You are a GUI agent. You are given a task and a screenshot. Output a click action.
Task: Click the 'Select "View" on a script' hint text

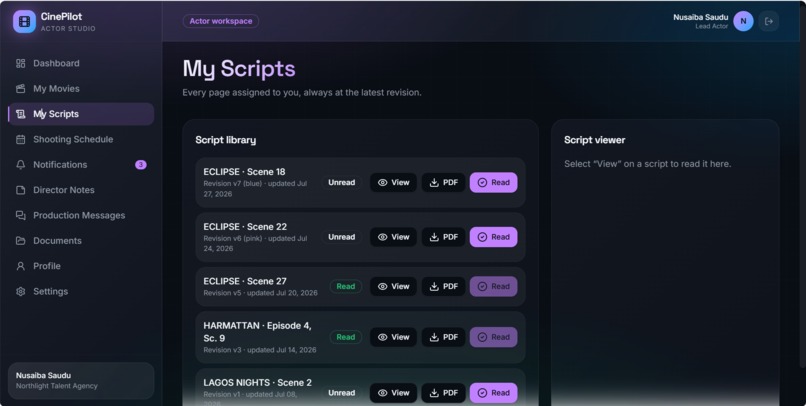pos(647,164)
